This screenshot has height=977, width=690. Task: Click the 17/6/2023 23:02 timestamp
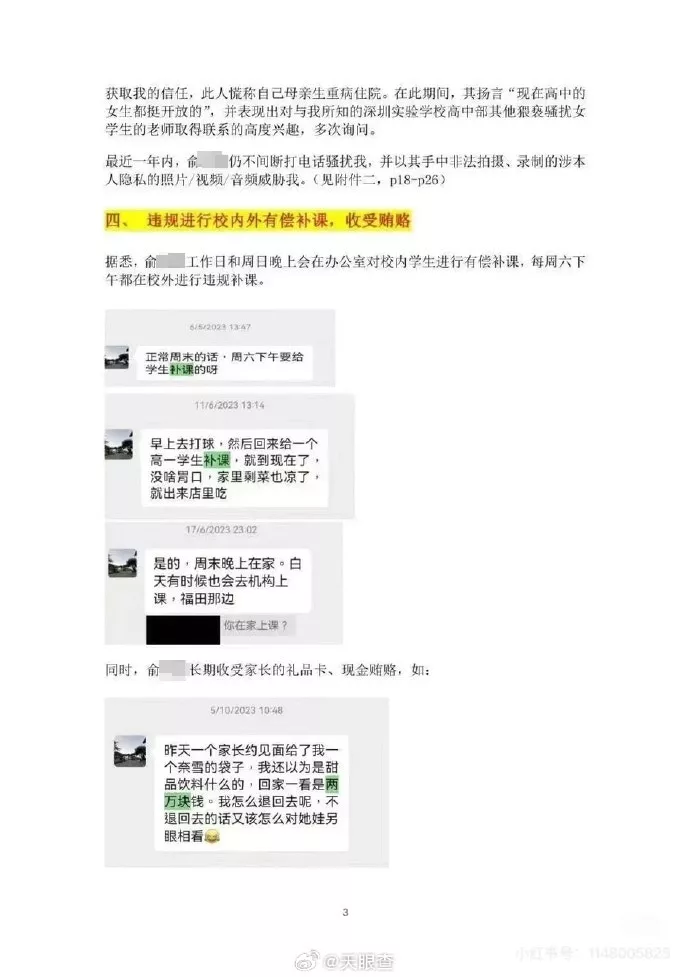(x=221, y=530)
